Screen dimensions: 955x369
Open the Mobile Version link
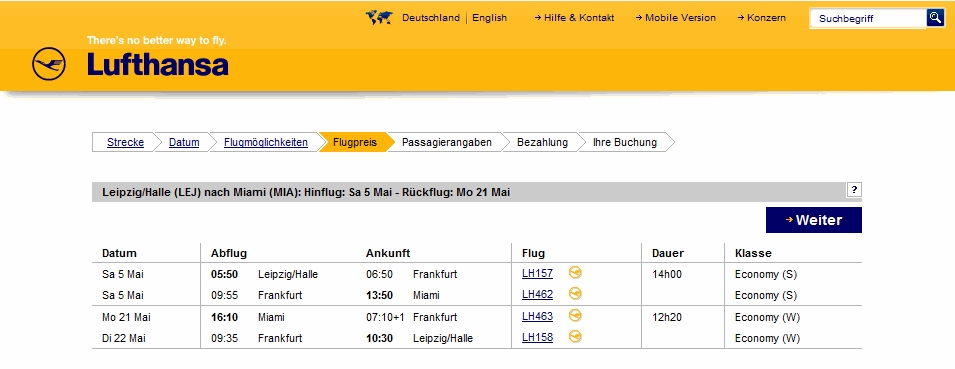click(675, 18)
